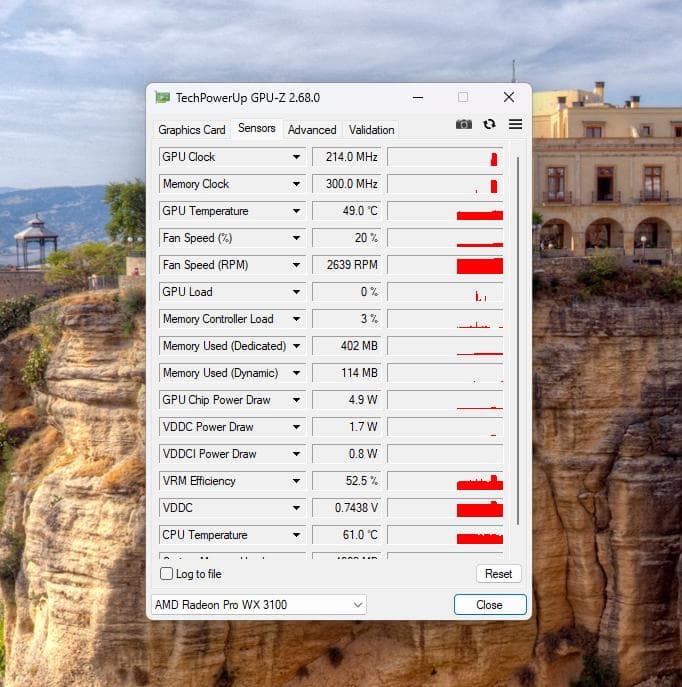This screenshot has width=682, height=687.
Task: Expand the Memory Used (Dynamic) dropdown
Action: click(x=297, y=373)
